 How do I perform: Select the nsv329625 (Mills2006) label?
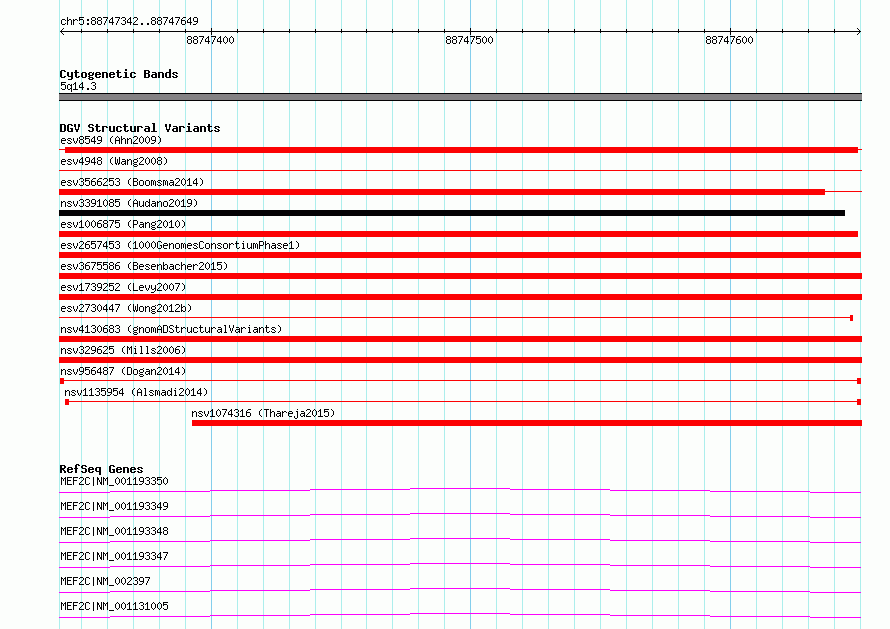pyautogui.click(x=123, y=350)
